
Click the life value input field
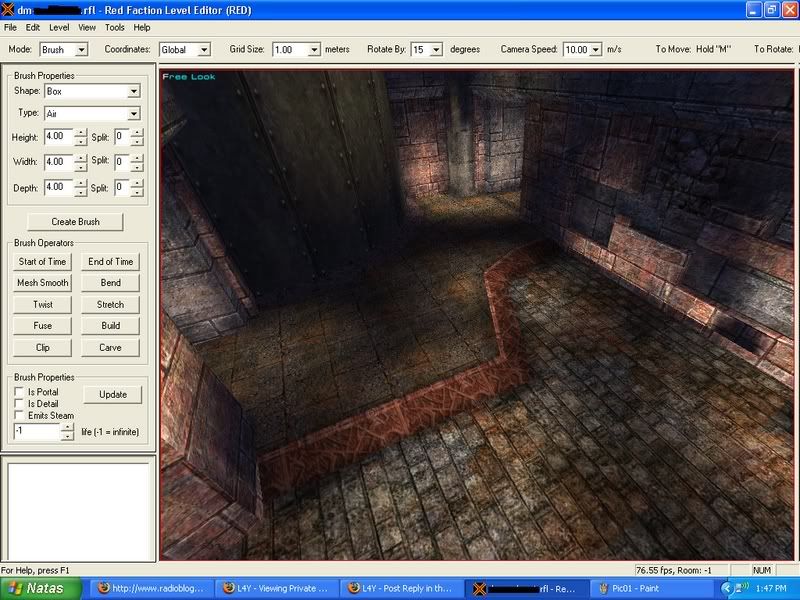click(x=37, y=432)
